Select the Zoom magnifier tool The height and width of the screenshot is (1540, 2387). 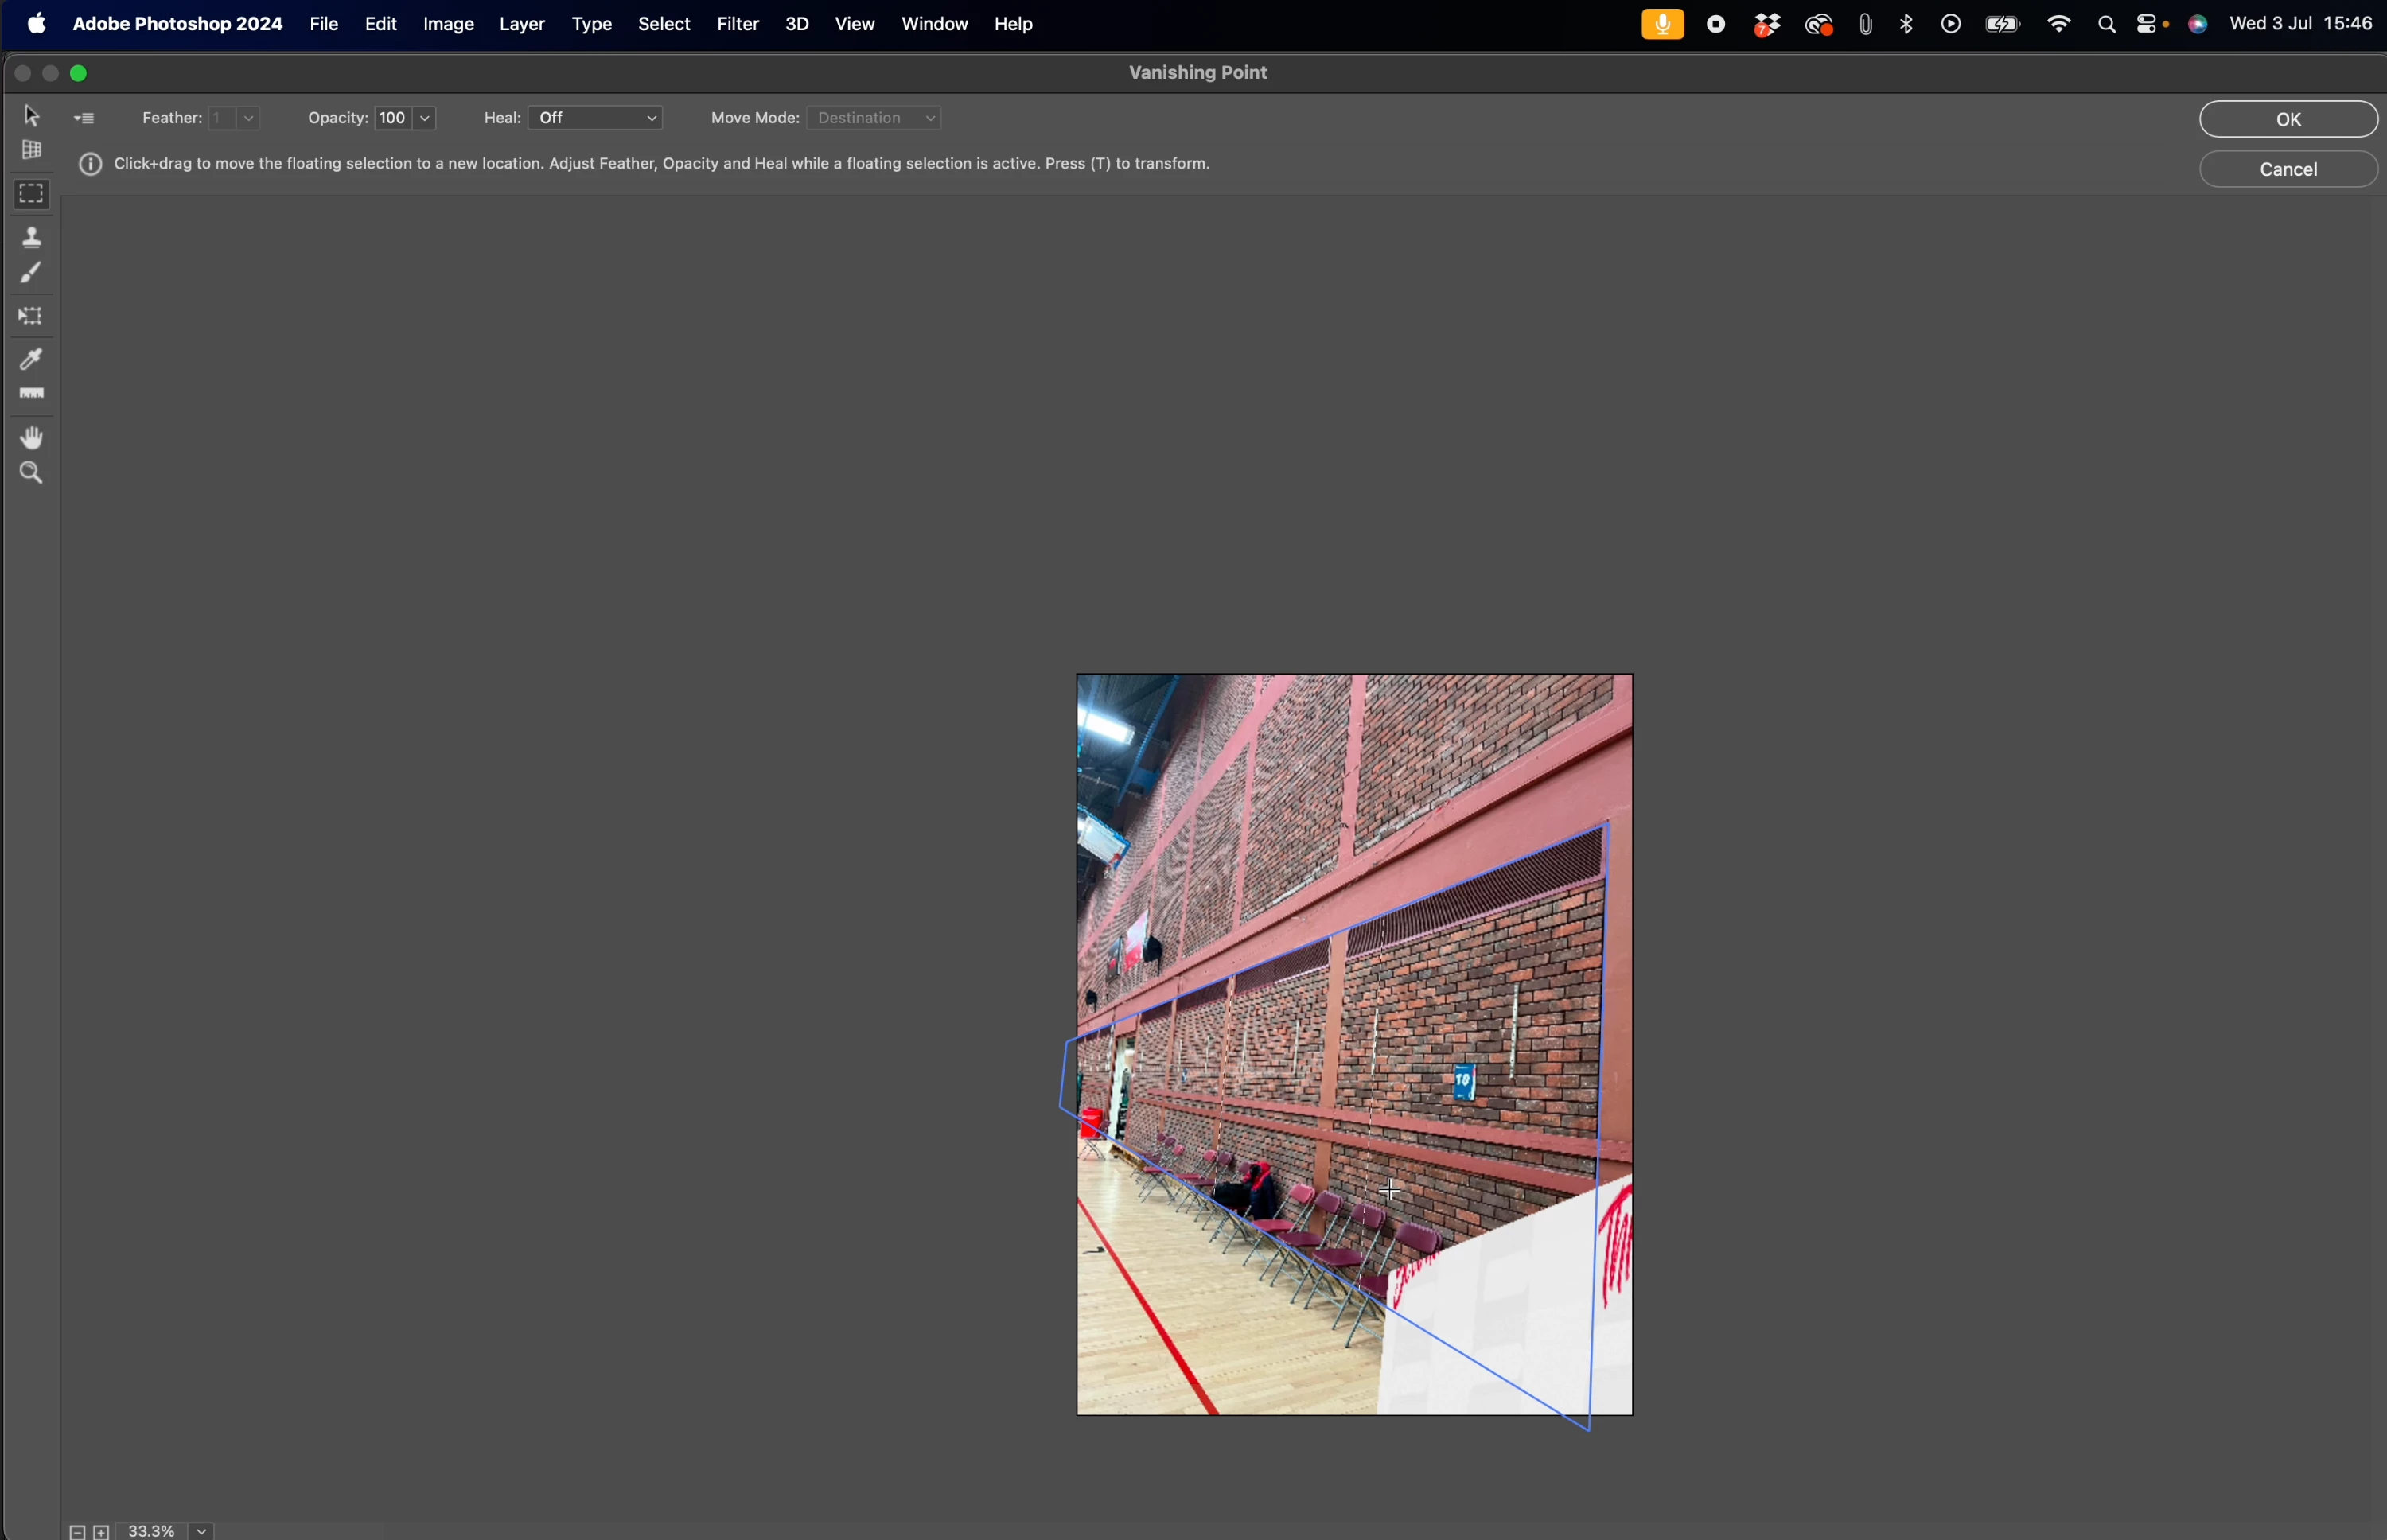click(32, 473)
